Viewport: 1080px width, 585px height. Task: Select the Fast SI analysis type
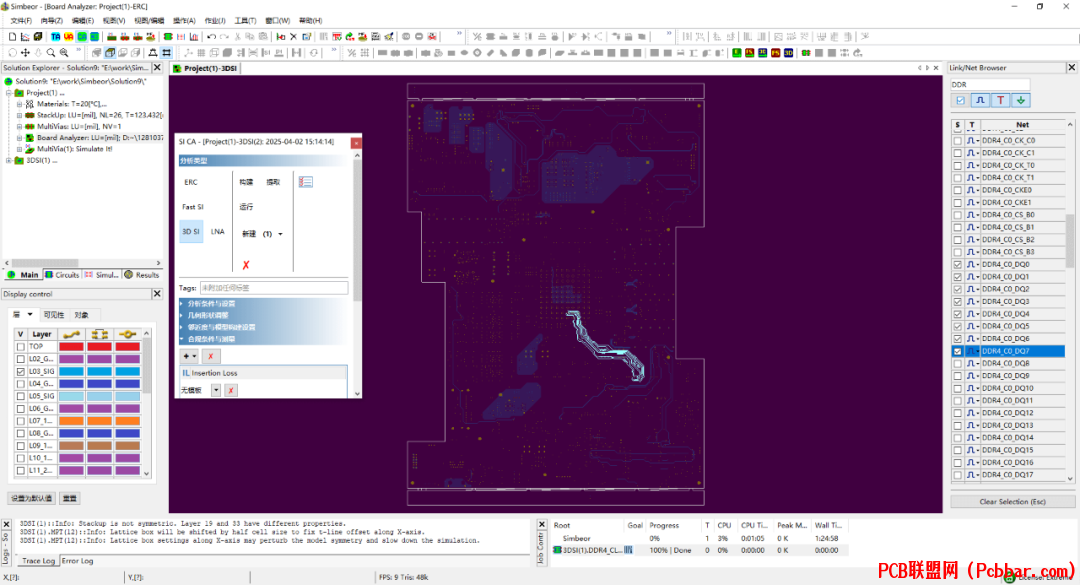pyautogui.click(x=193, y=207)
